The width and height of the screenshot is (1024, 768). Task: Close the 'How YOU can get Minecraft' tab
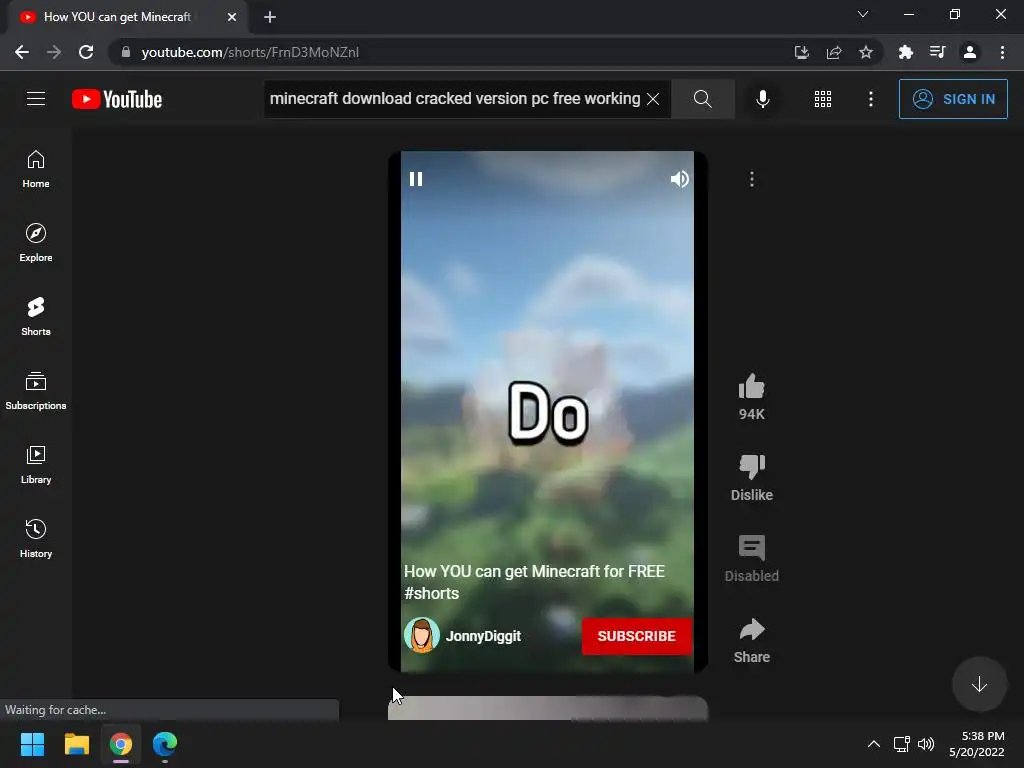tap(232, 17)
